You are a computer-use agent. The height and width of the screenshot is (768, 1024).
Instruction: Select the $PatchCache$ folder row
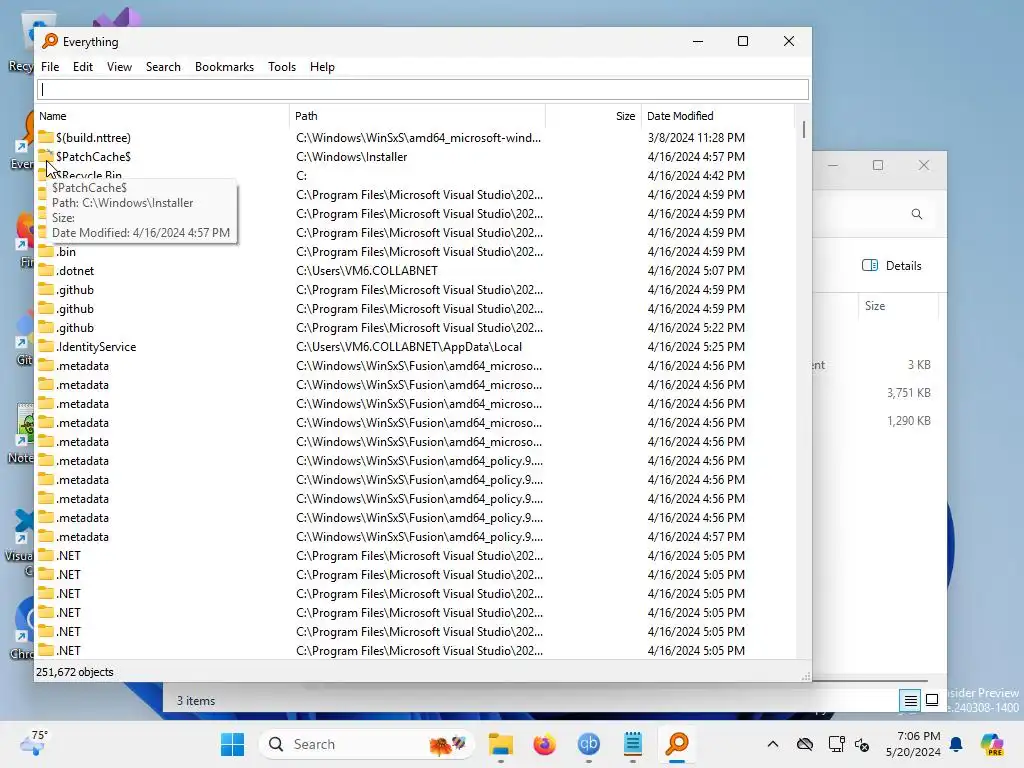(x=416, y=157)
